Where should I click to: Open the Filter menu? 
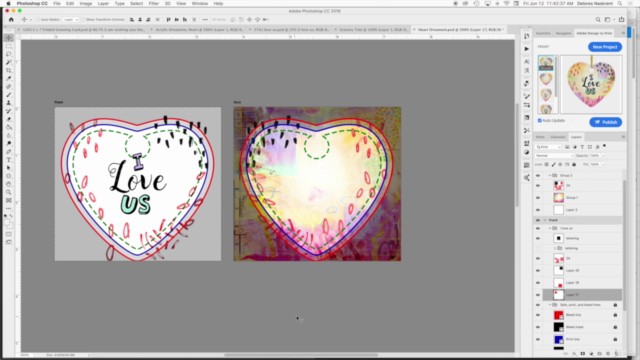click(x=153, y=3)
